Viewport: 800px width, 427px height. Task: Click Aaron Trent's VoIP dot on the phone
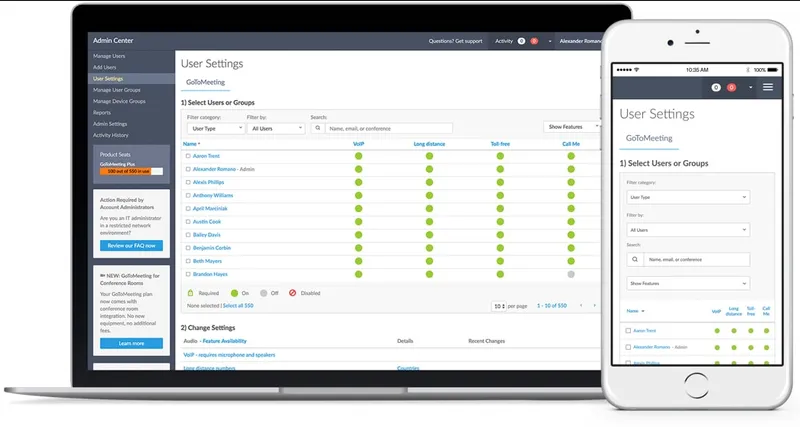click(x=717, y=331)
